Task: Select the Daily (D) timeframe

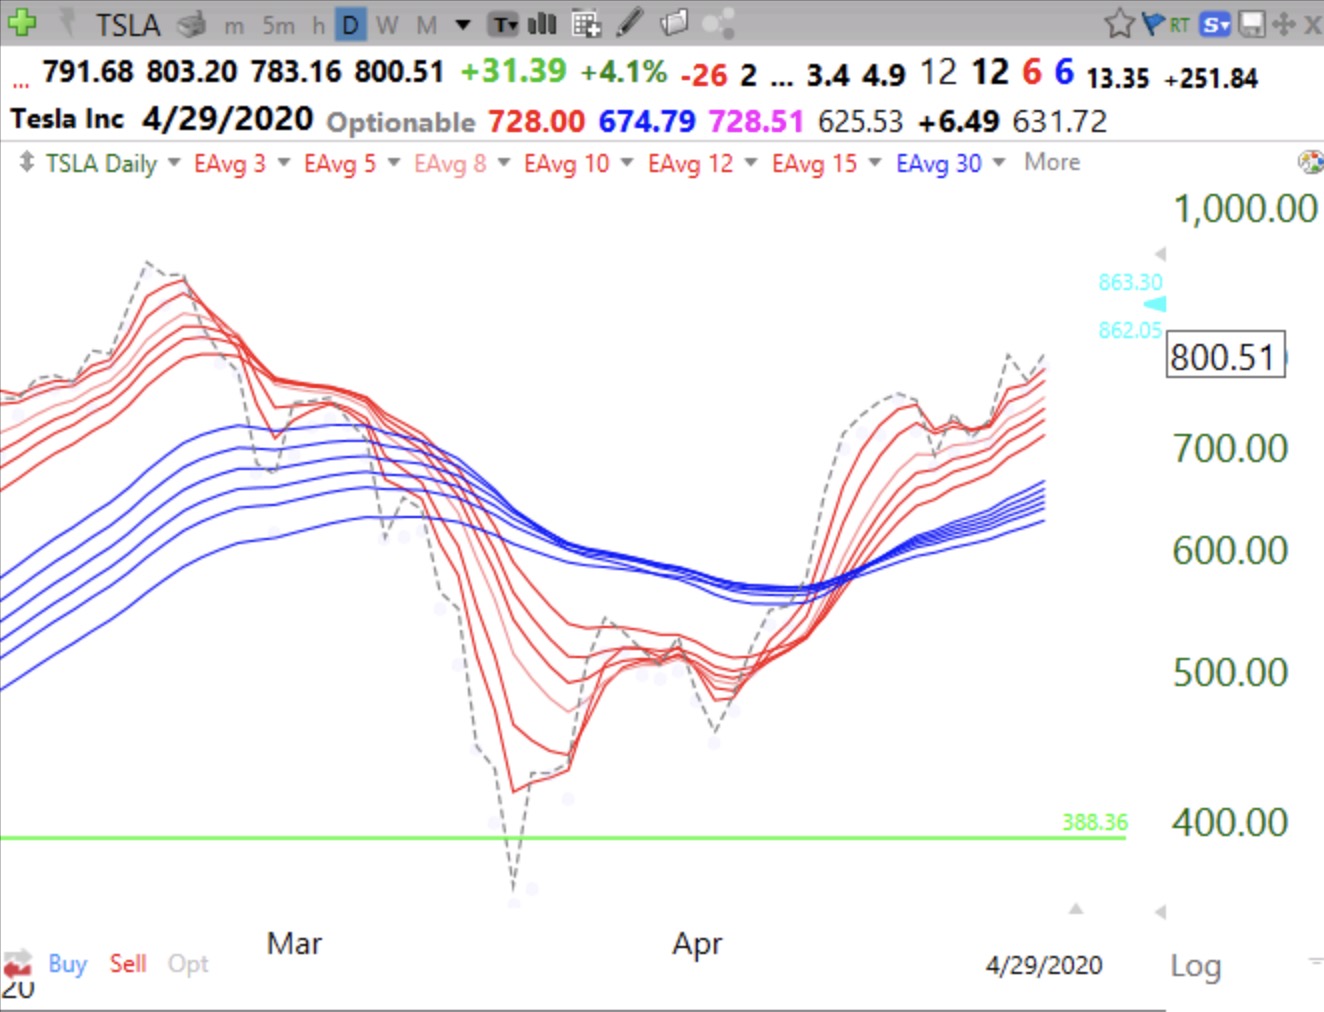Action: pyautogui.click(x=350, y=24)
